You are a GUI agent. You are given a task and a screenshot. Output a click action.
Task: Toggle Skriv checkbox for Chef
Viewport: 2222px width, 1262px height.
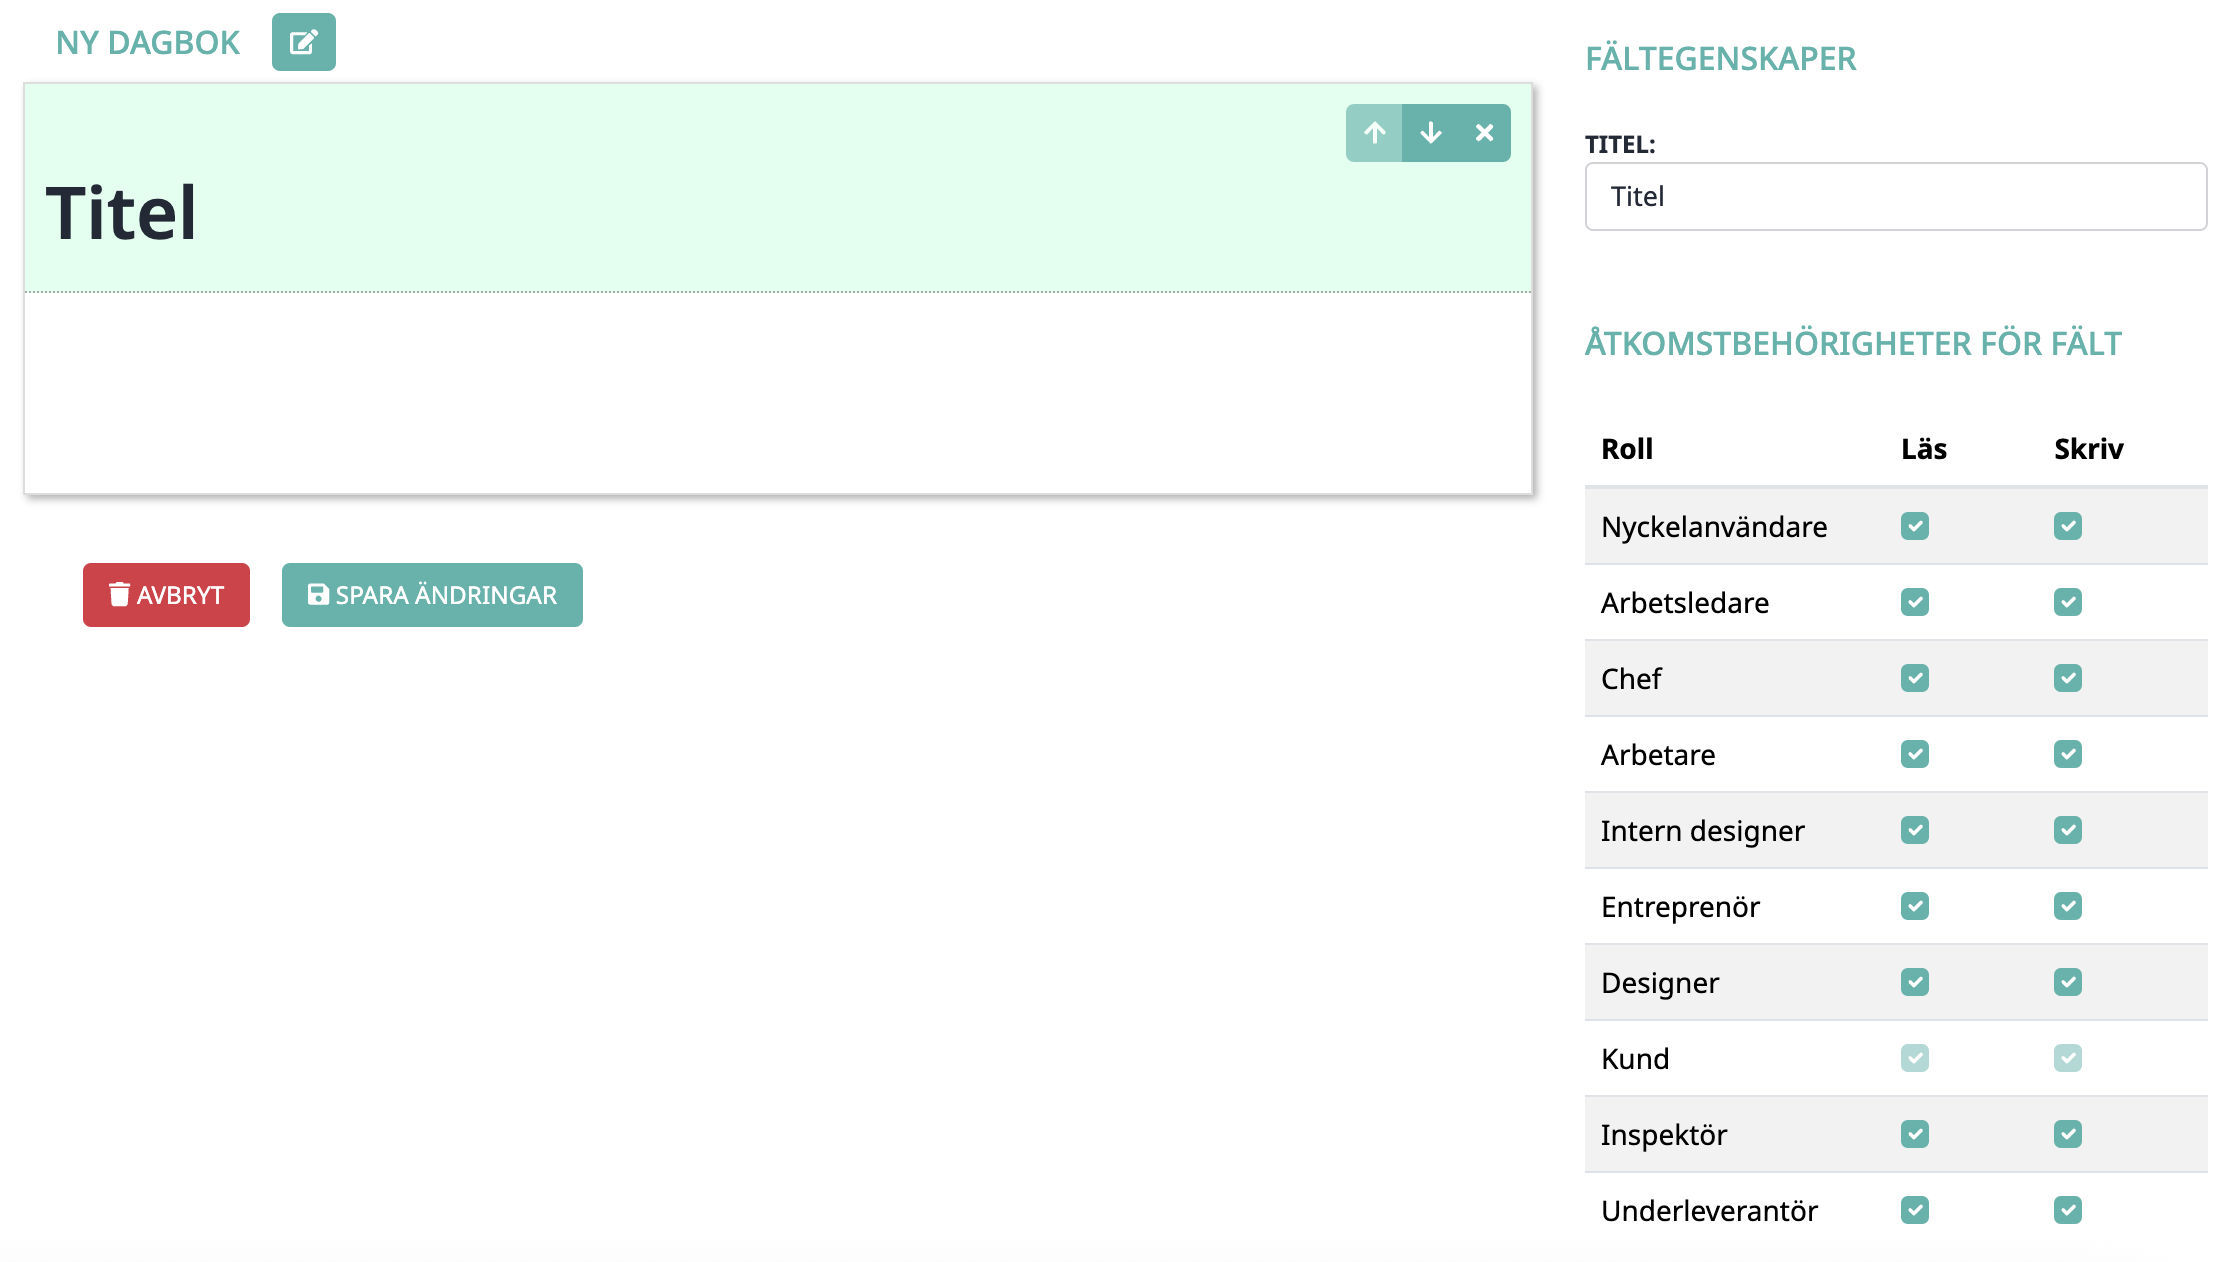coord(2067,678)
